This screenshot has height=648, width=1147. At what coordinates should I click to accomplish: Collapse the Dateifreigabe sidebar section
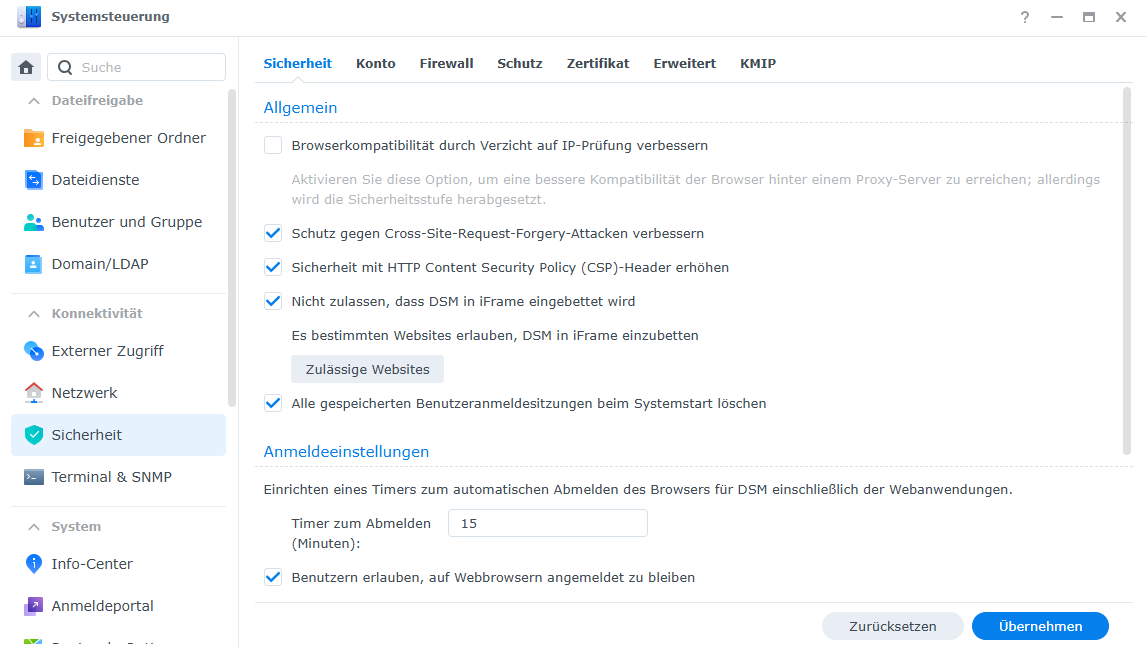coord(34,101)
